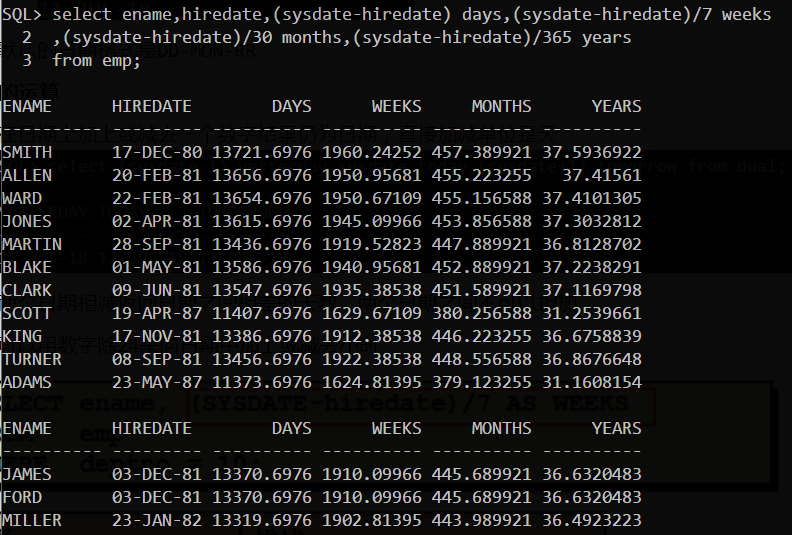The width and height of the screenshot is (792, 535).
Task: Click months value 443.989921
Action: coord(481,520)
